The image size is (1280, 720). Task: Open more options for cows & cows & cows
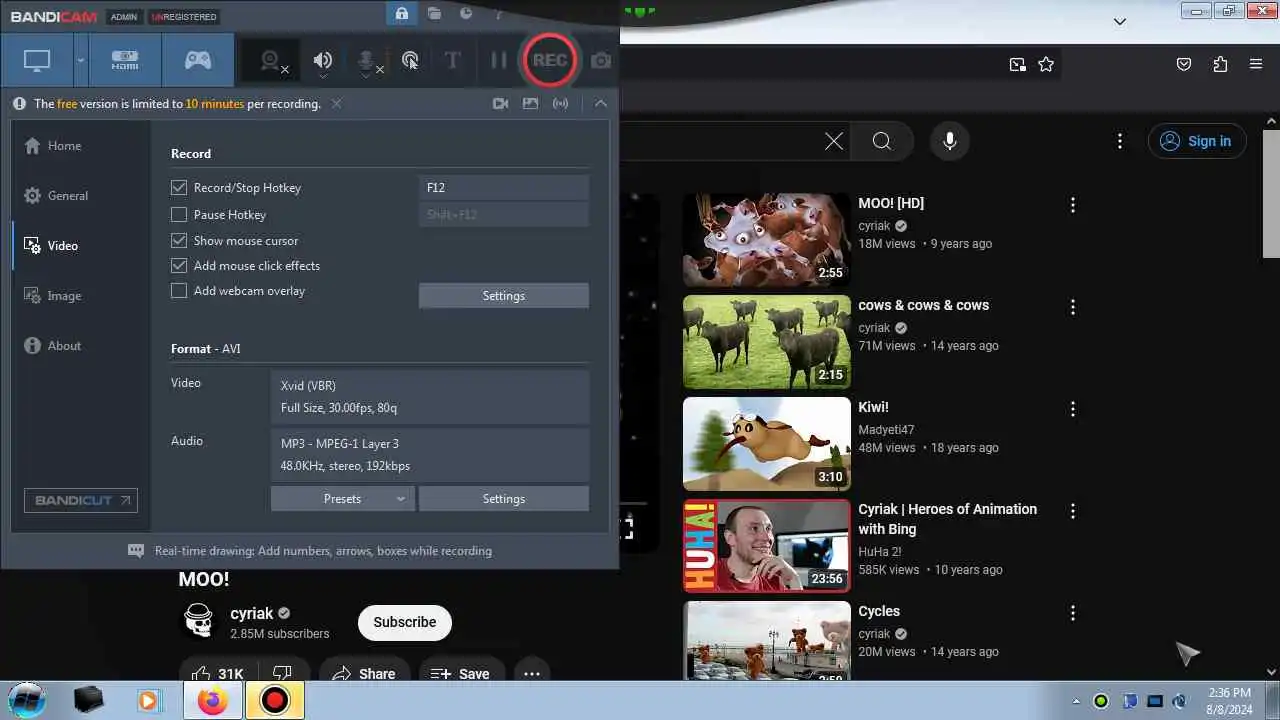1073,307
